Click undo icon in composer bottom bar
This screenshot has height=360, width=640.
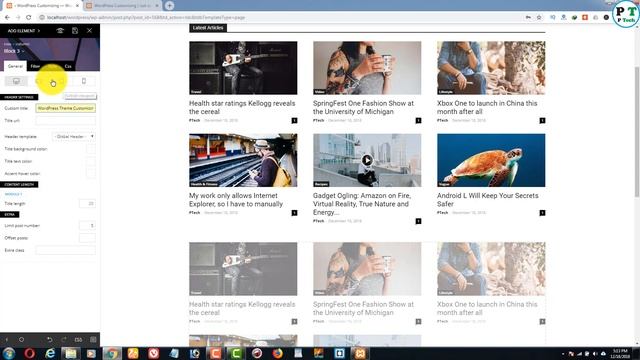point(49,340)
